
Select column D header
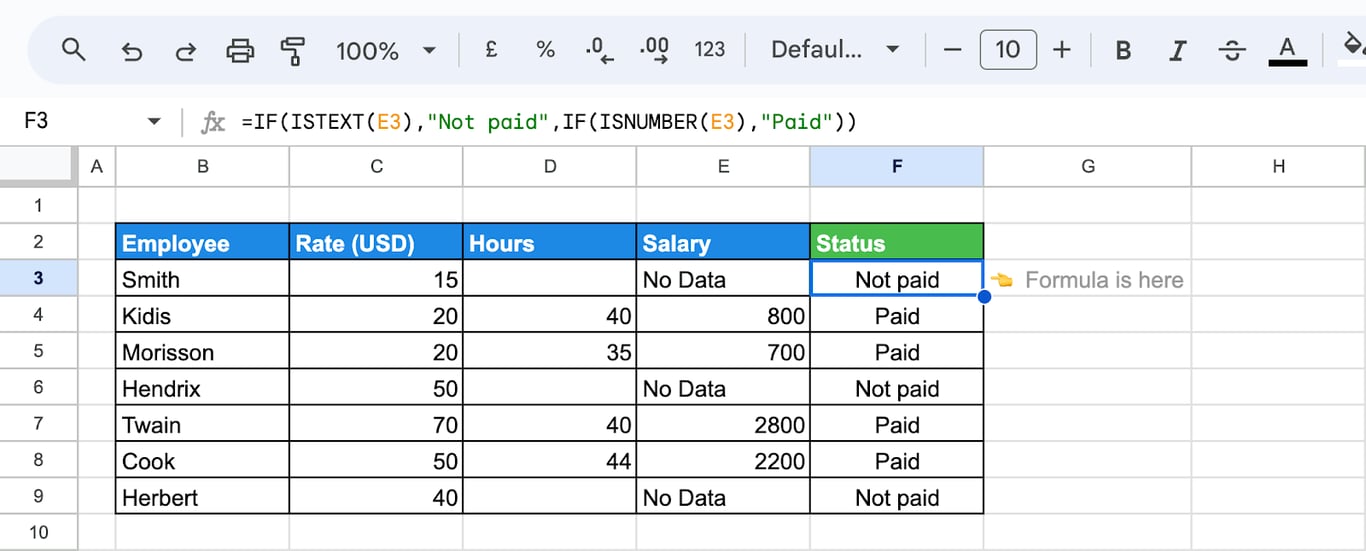click(x=550, y=167)
